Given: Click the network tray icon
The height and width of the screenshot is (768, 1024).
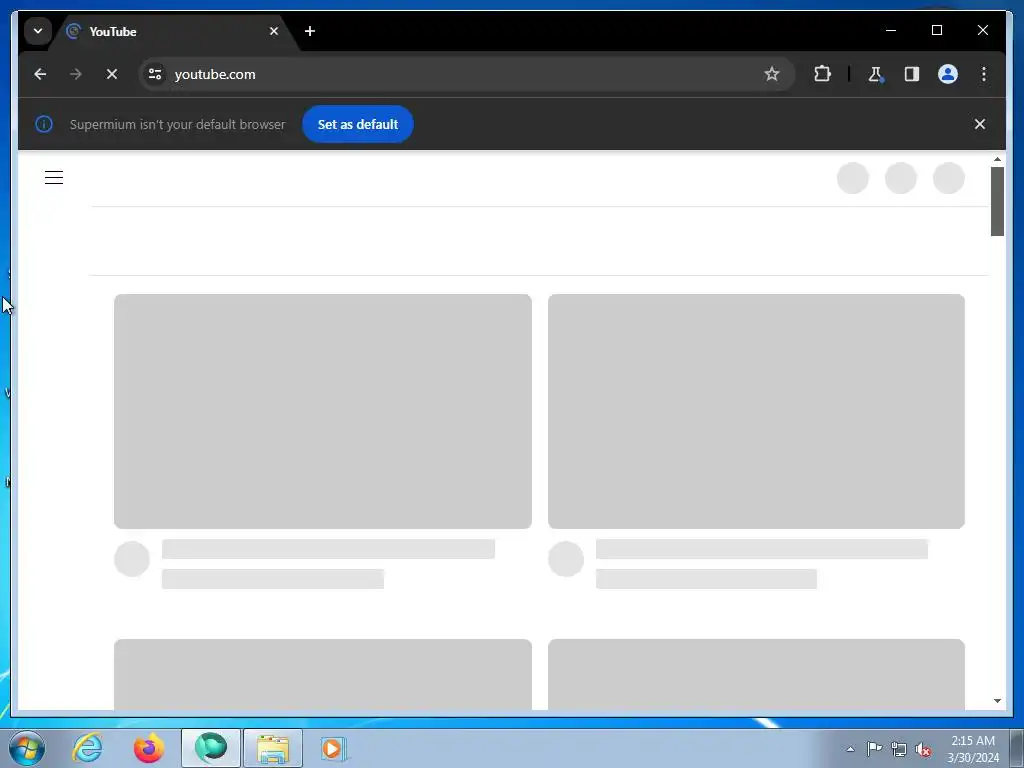Looking at the screenshot, I should [899, 749].
